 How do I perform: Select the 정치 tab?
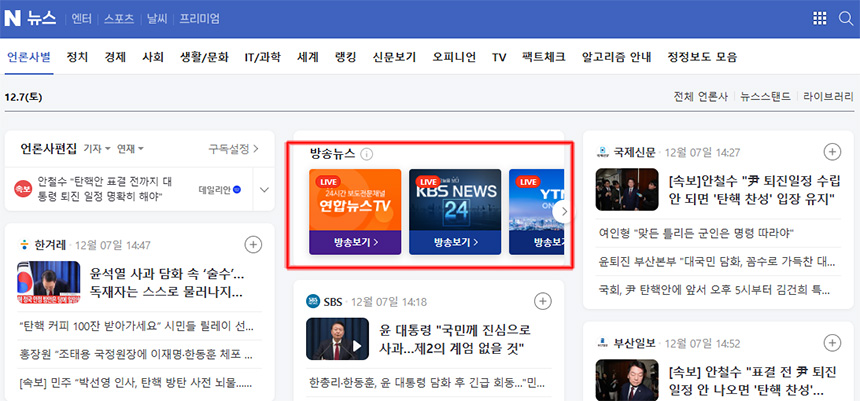click(x=77, y=57)
